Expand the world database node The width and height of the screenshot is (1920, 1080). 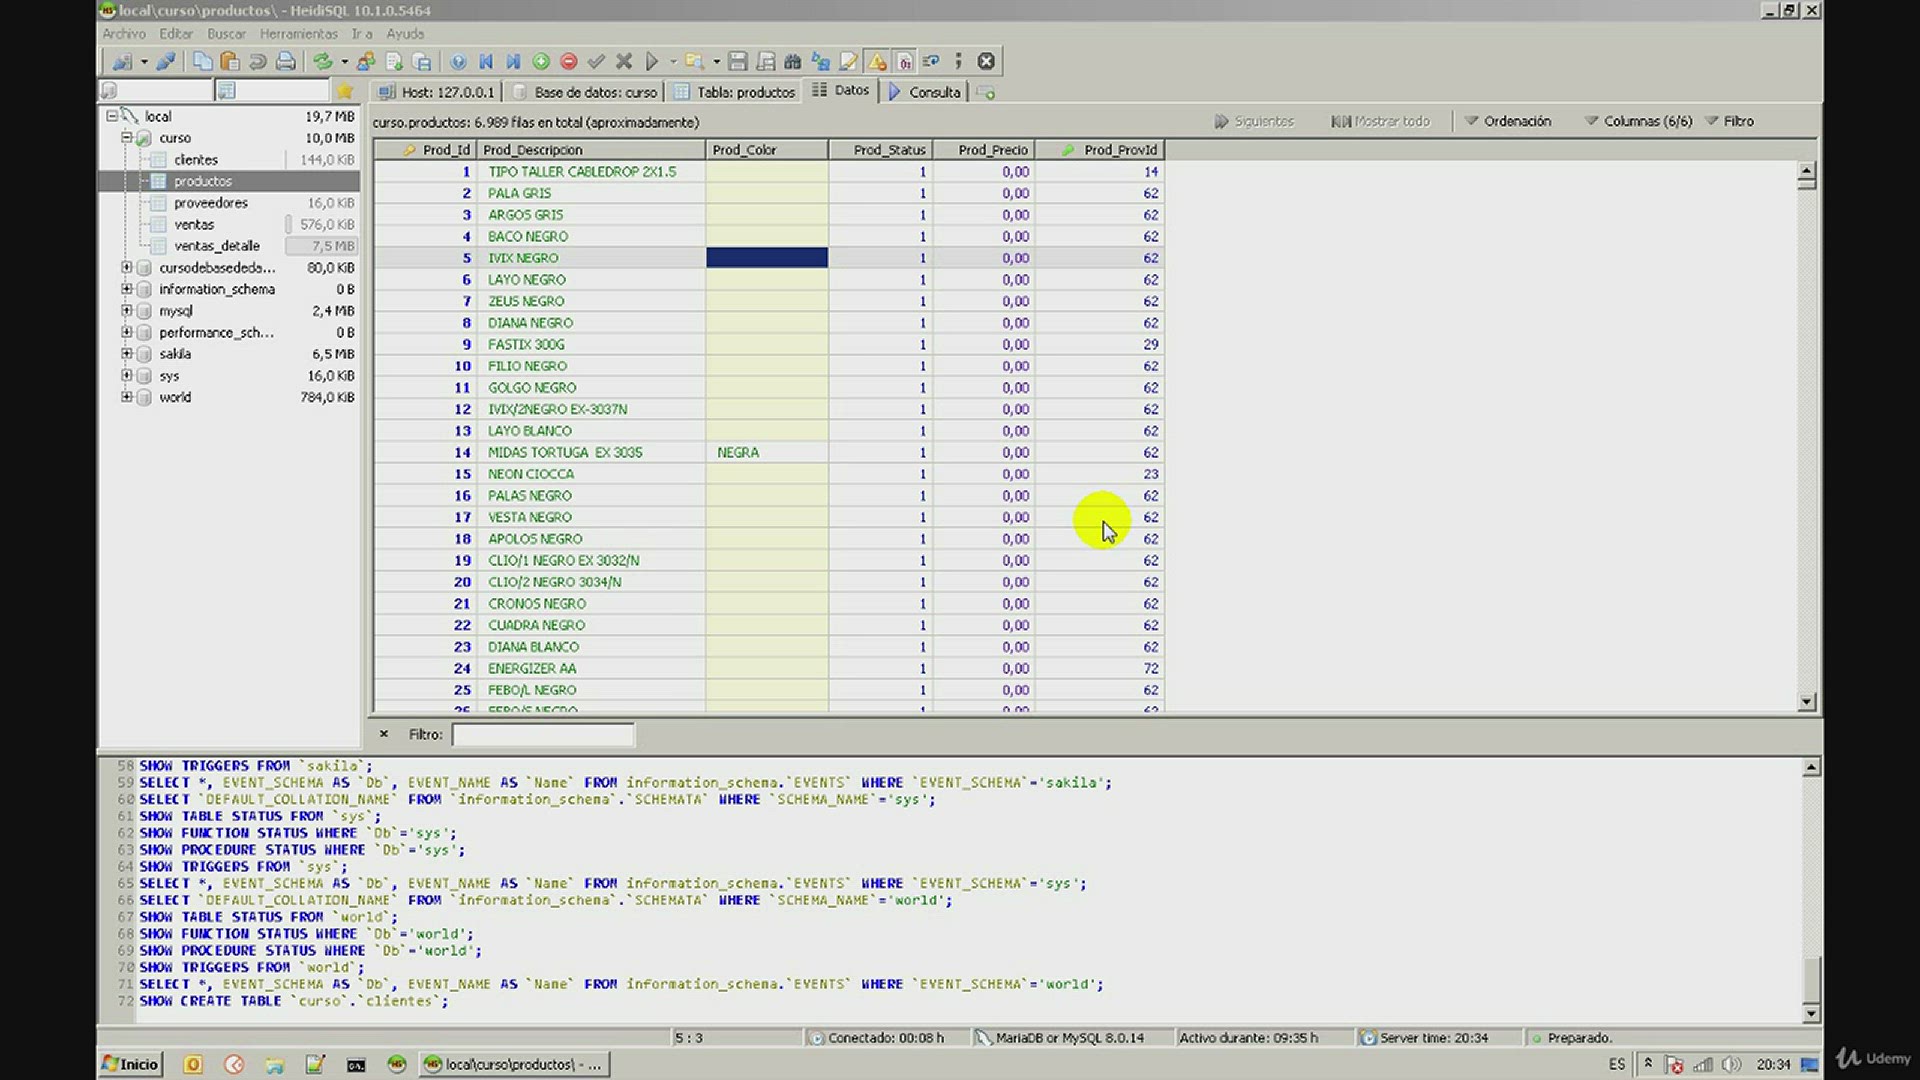click(x=127, y=397)
